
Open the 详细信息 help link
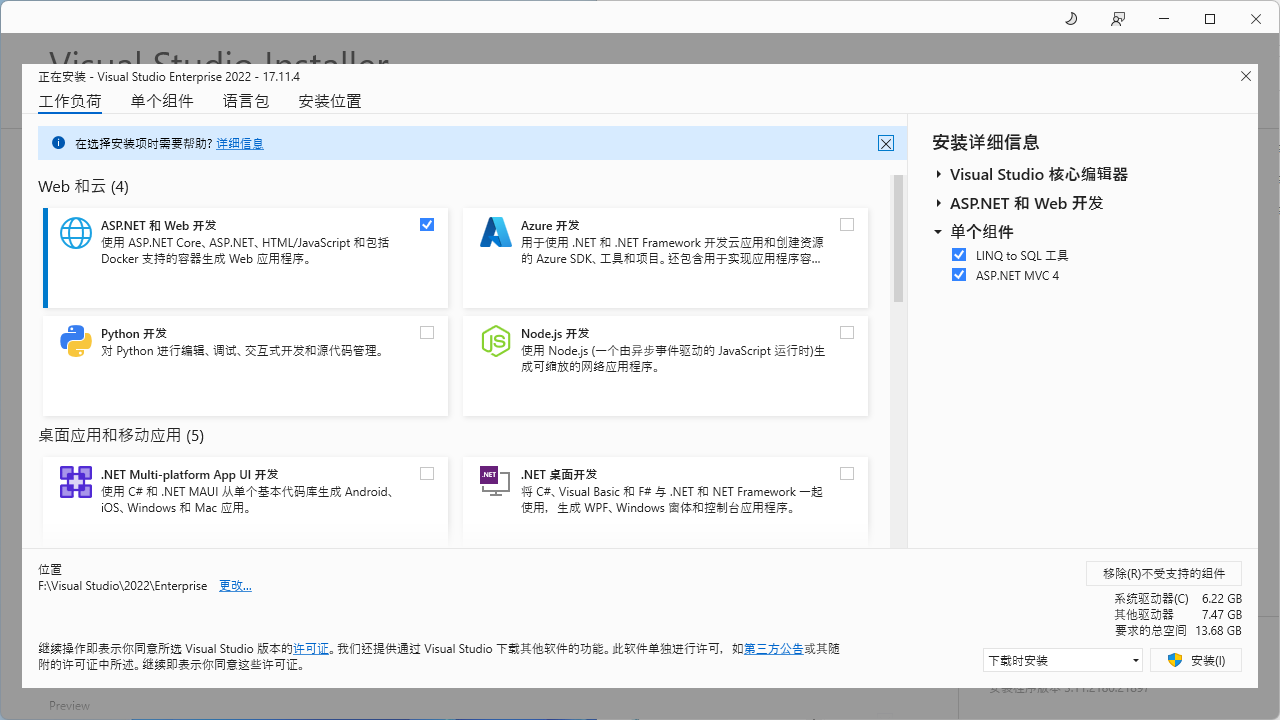coord(240,144)
